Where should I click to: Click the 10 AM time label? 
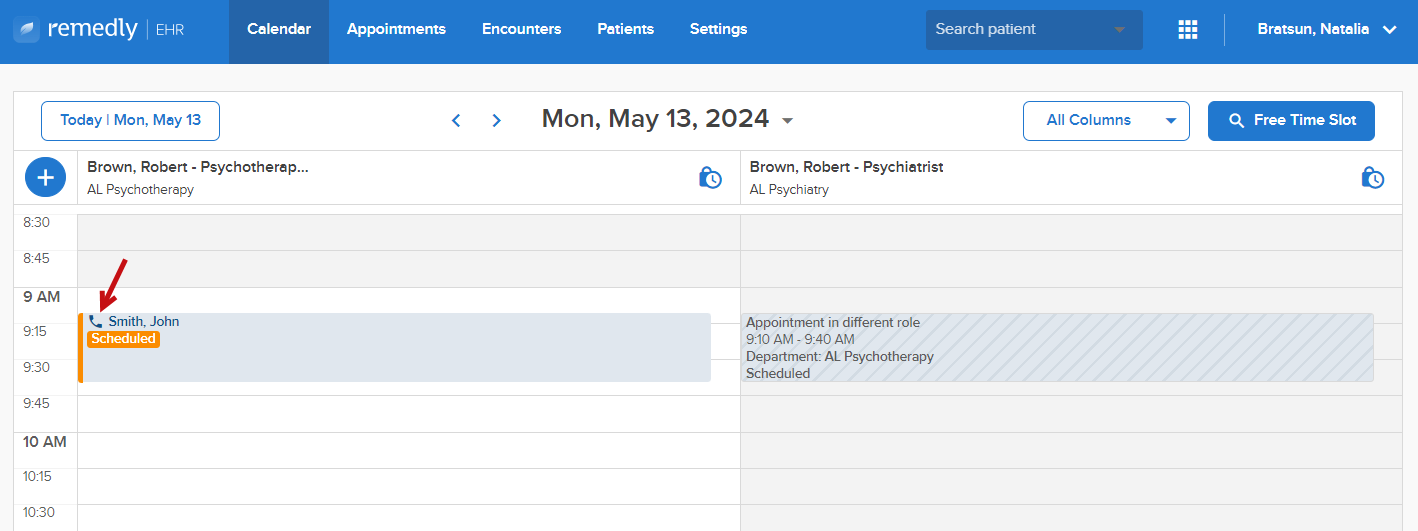(45, 442)
